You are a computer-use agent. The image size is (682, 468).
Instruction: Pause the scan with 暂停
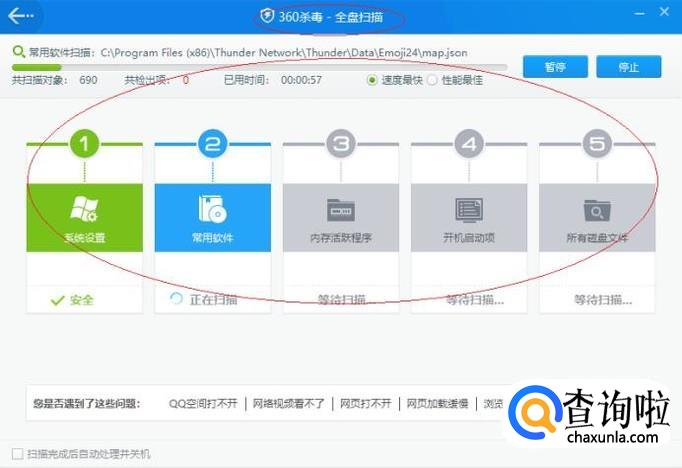point(555,67)
